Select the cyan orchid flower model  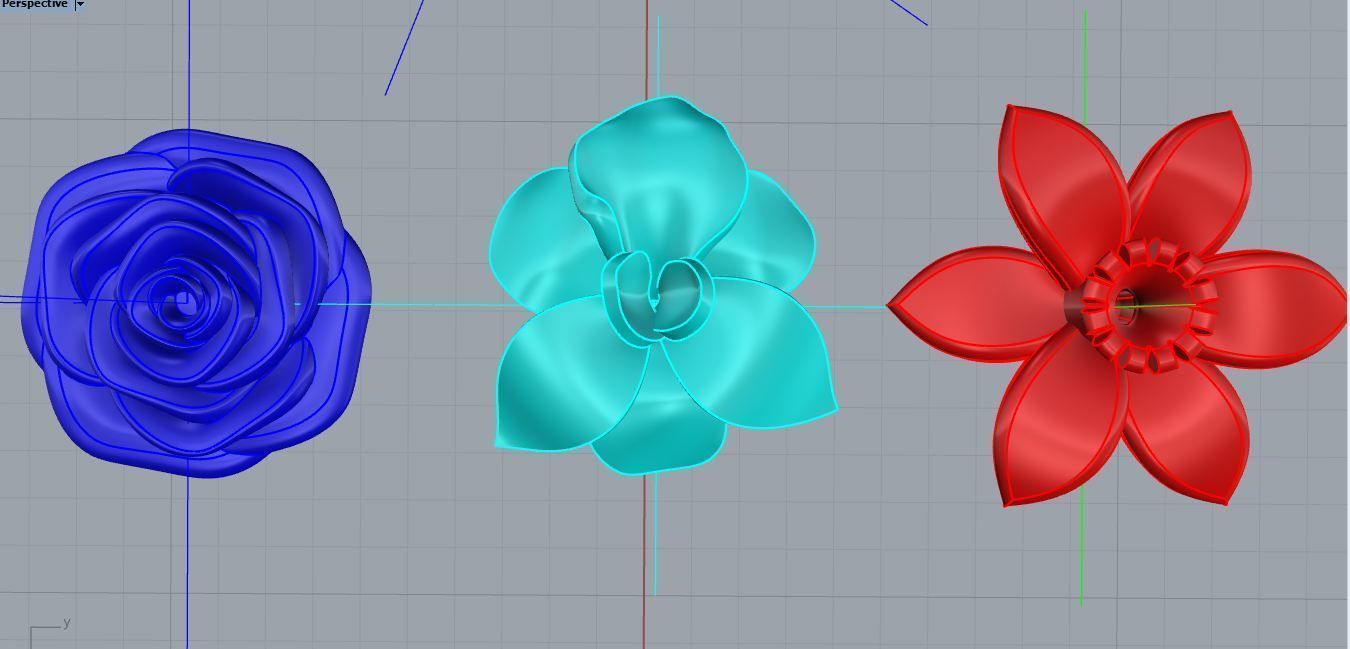[663, 285]
